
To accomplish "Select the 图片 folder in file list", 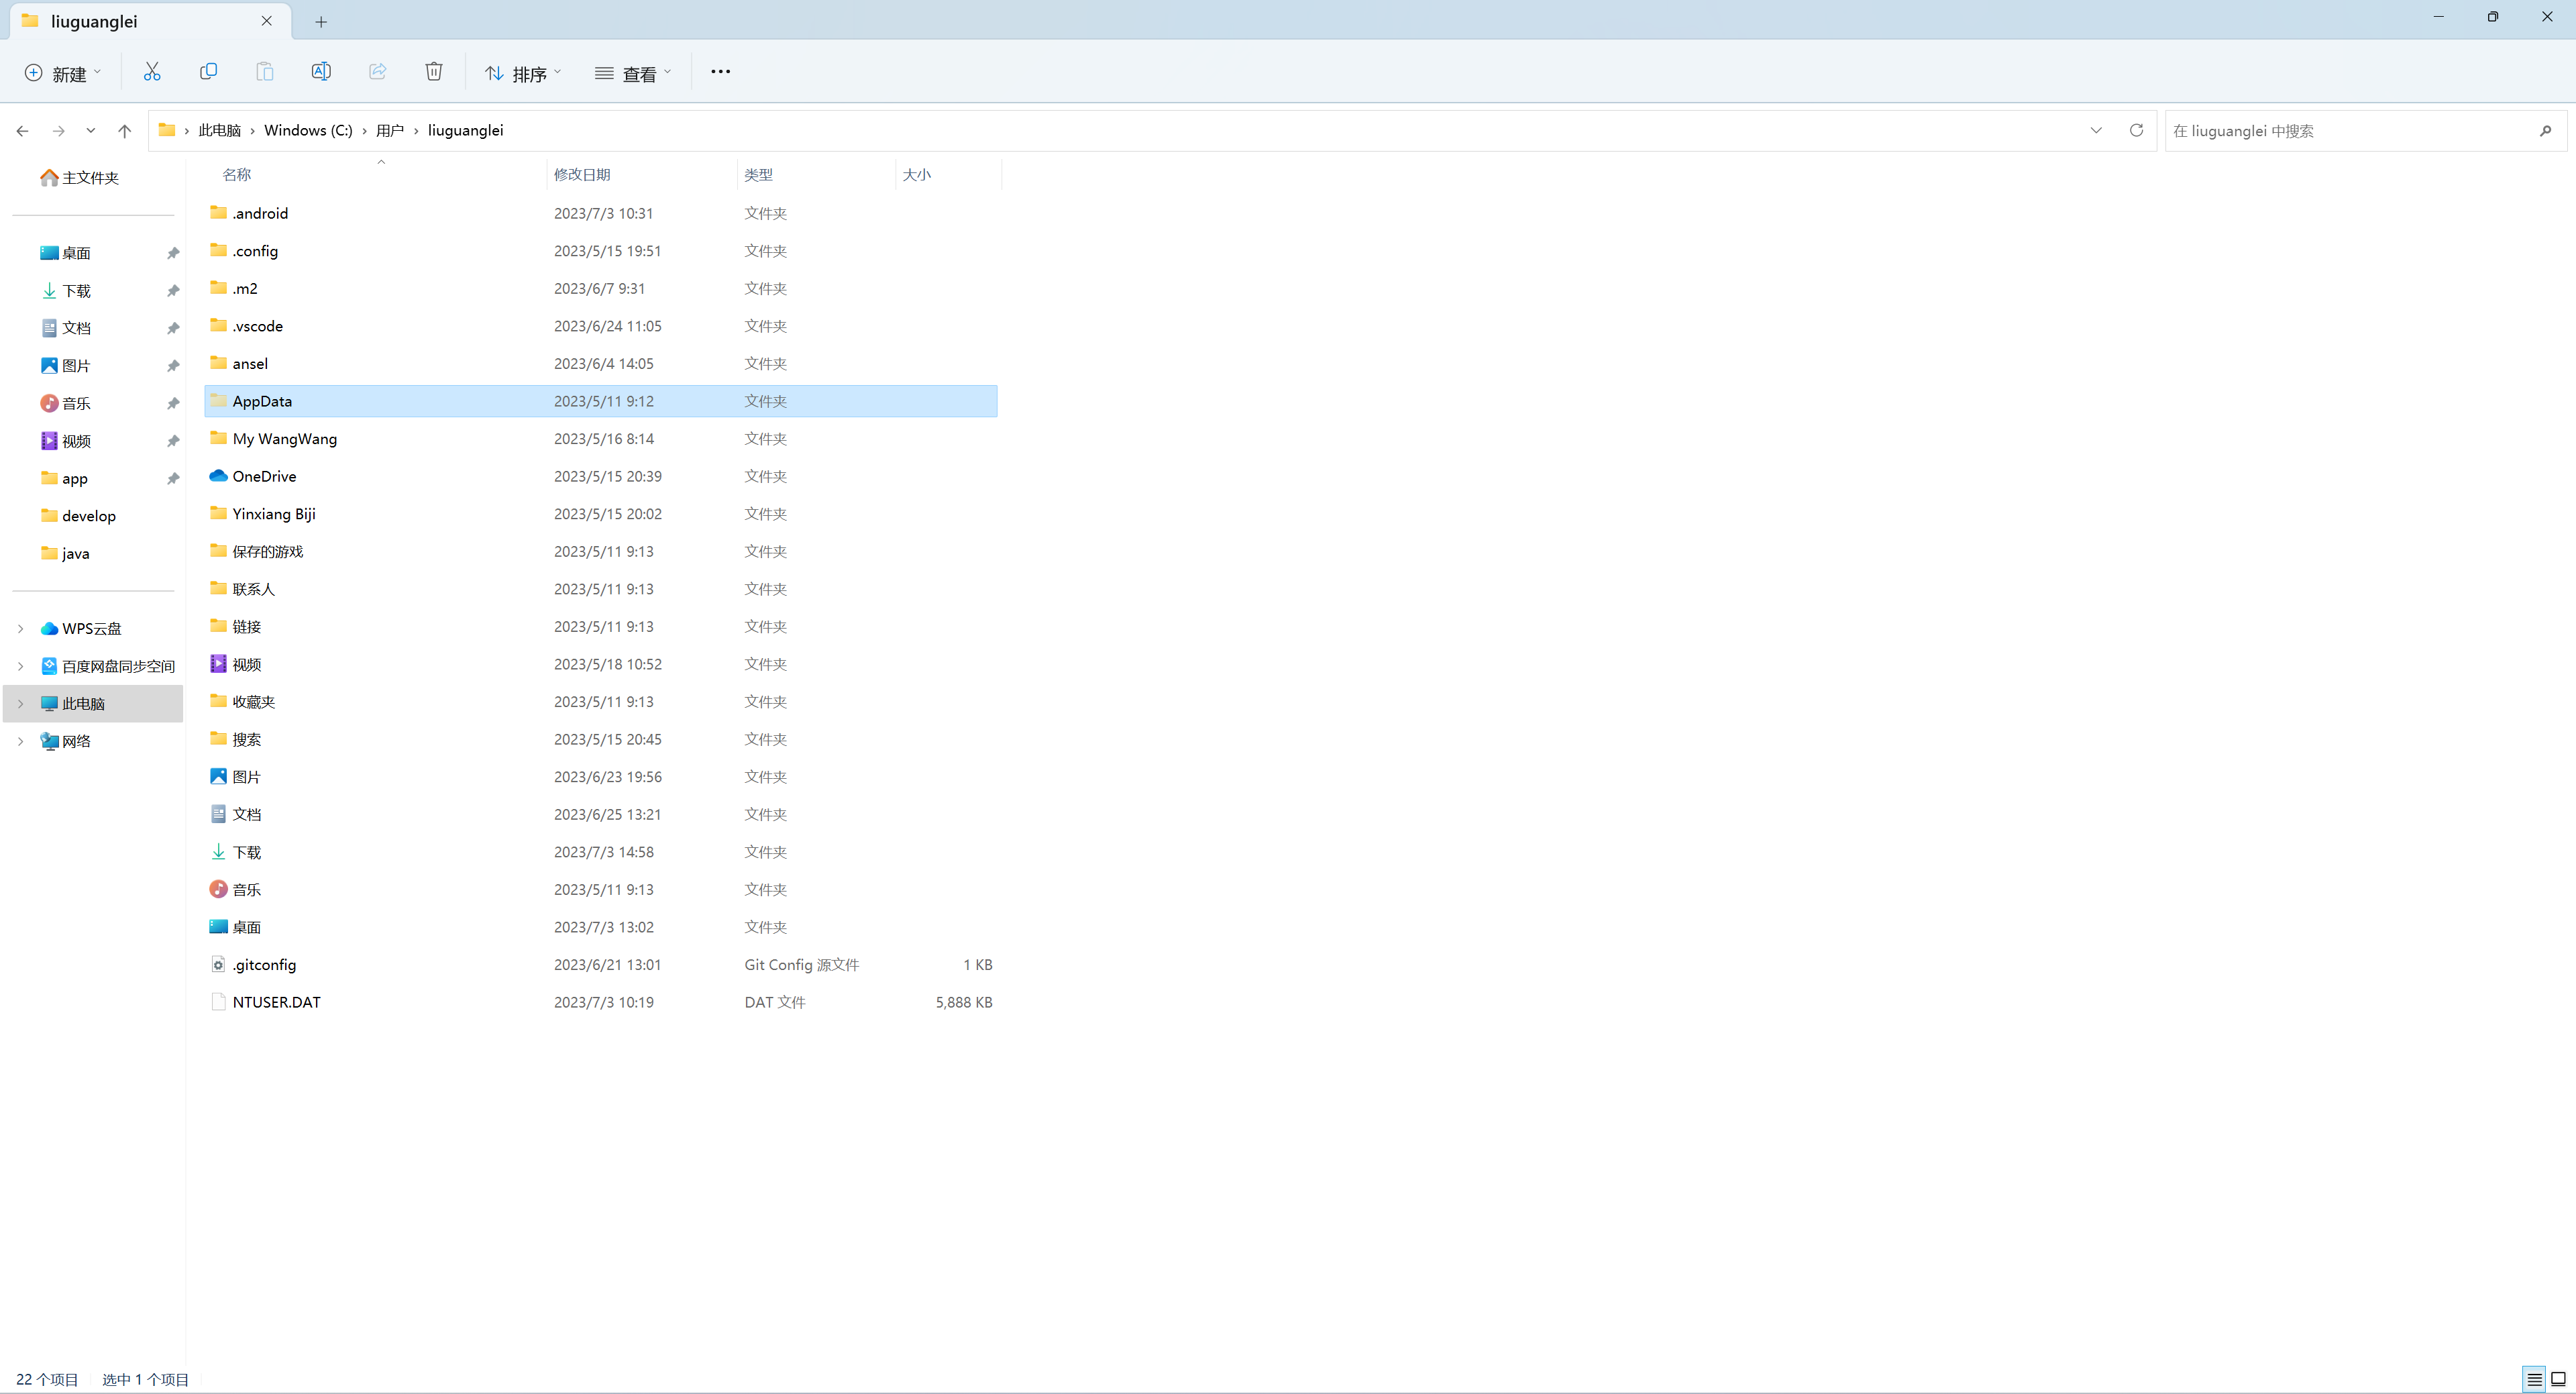I will click(x=601, y=777).
